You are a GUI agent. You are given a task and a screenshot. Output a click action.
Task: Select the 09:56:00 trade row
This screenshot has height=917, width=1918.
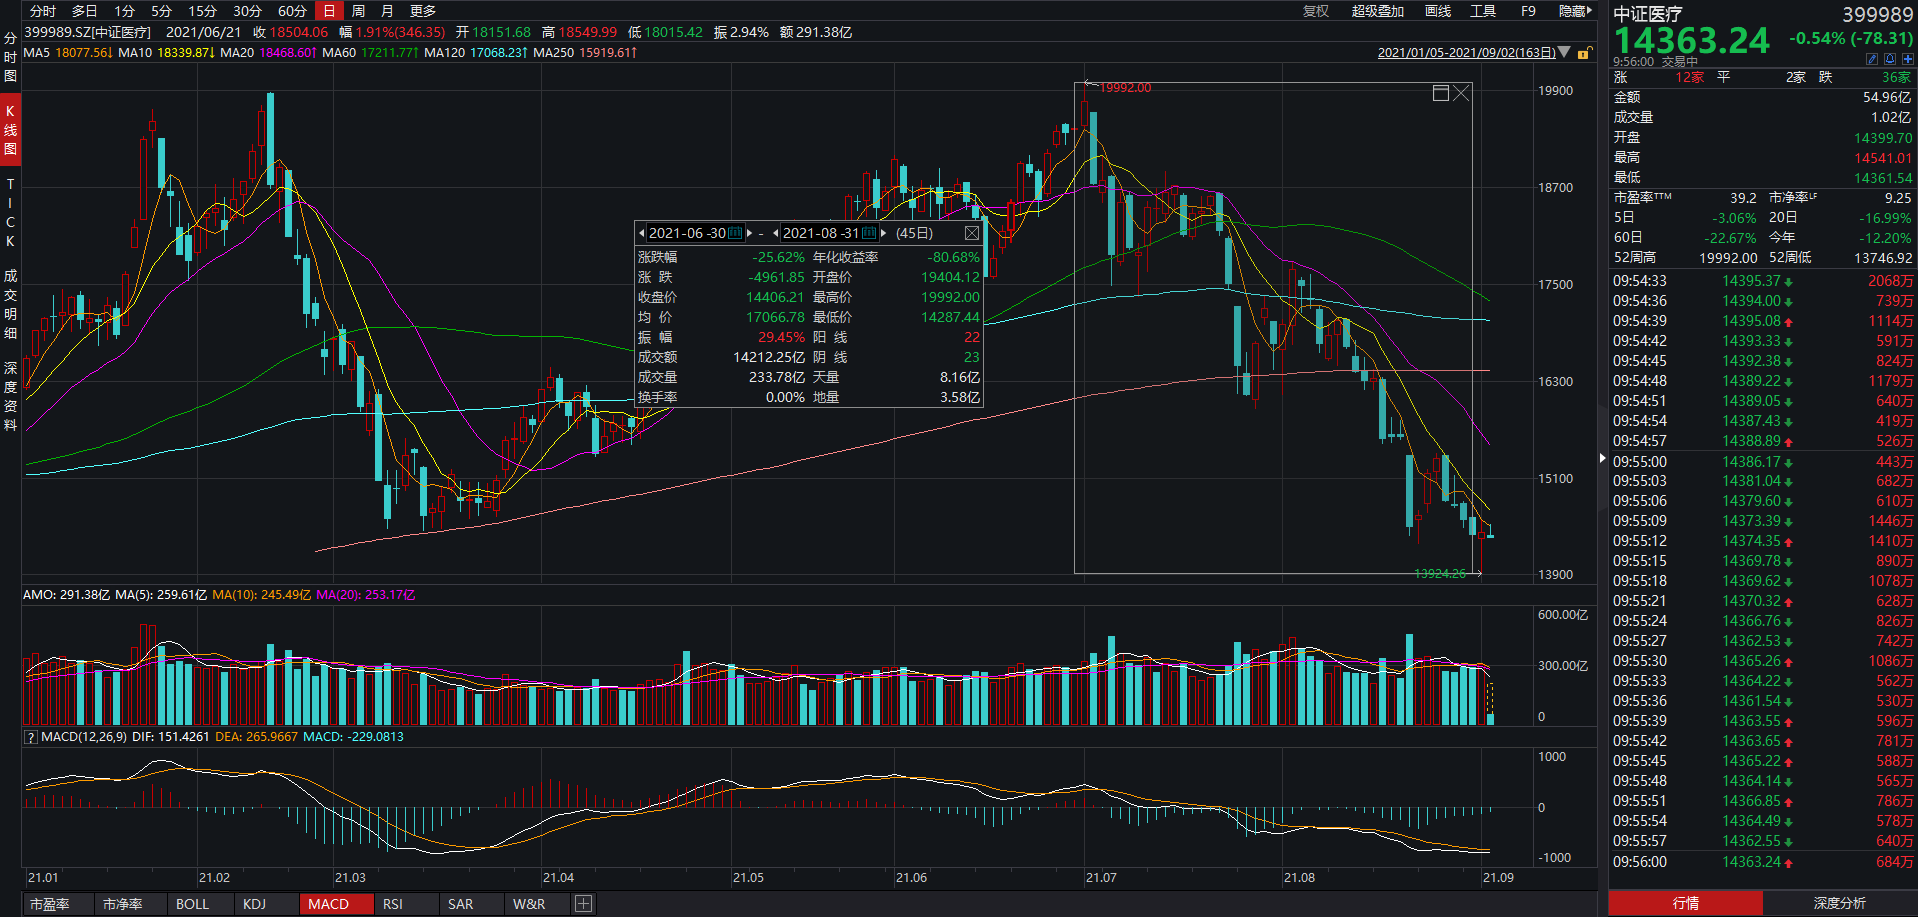(1763, 862)
